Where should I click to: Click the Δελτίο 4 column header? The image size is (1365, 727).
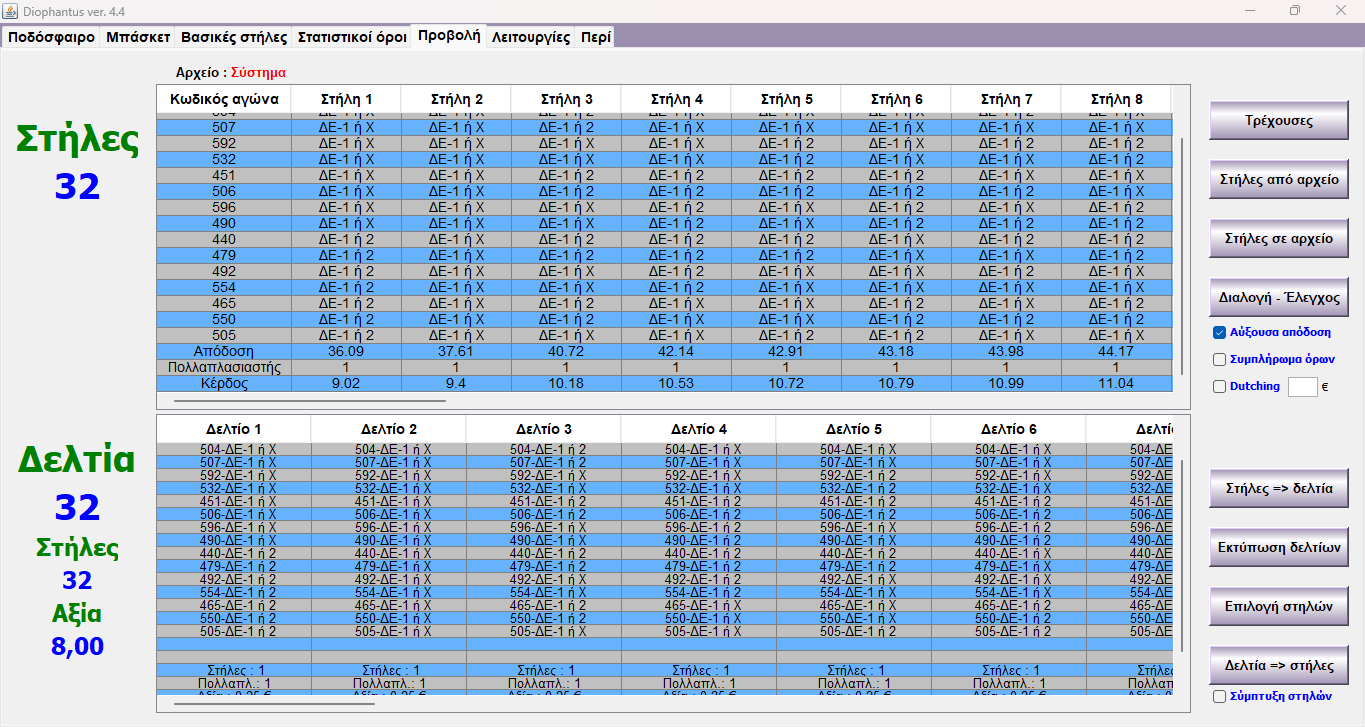[x=699, y=429]
